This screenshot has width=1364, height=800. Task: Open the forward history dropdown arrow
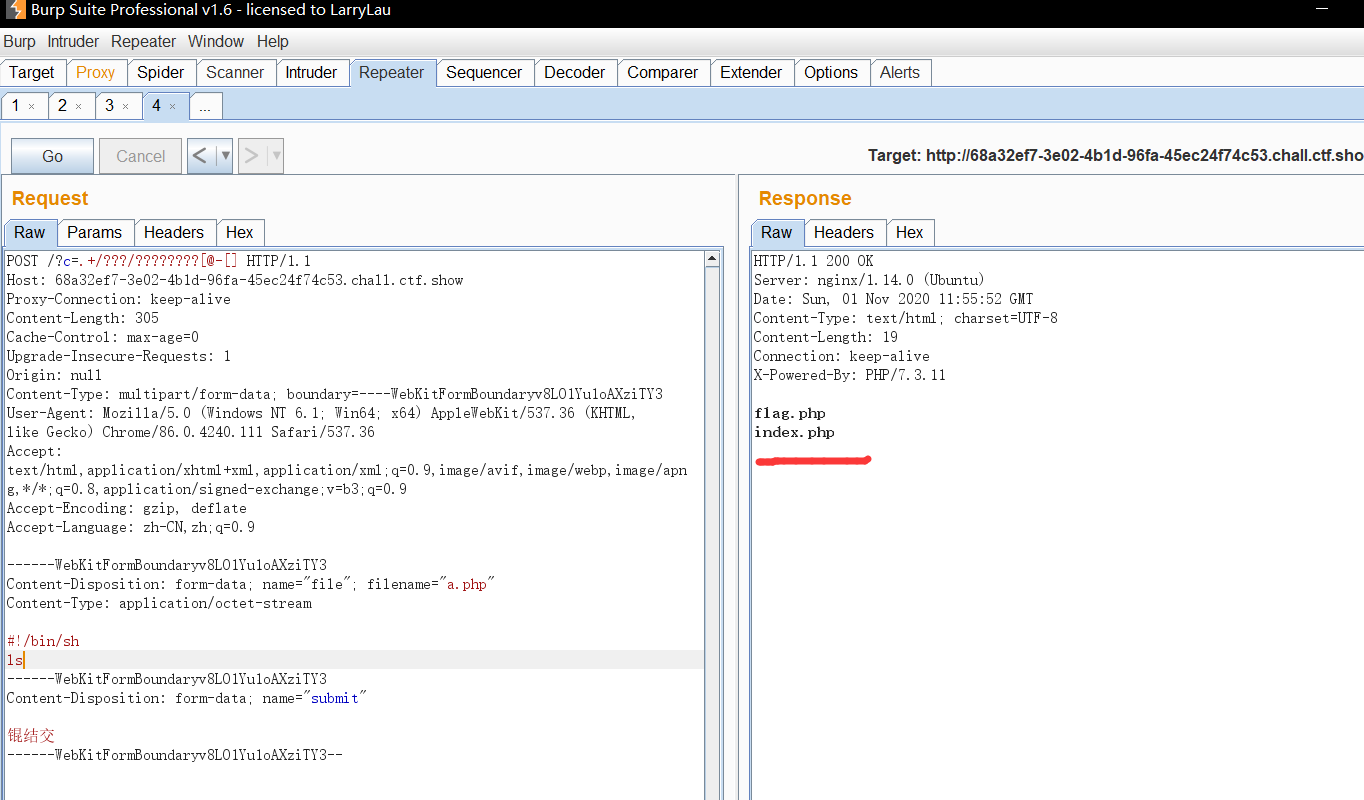(x=276, y=156)
